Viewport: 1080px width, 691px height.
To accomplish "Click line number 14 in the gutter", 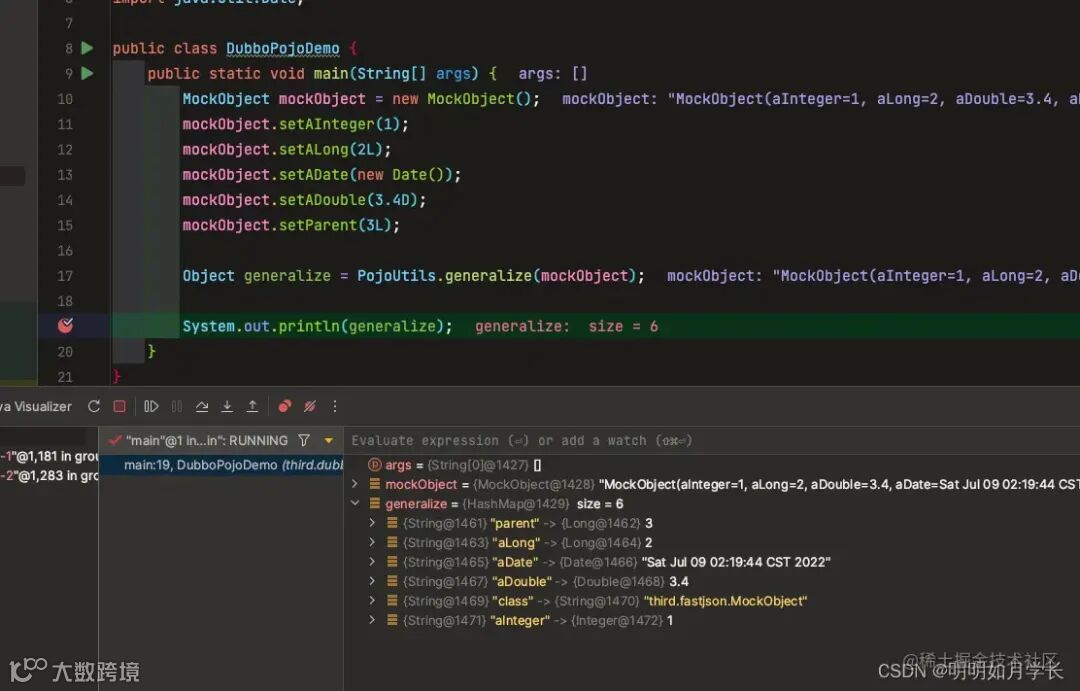I will [65, 200].
